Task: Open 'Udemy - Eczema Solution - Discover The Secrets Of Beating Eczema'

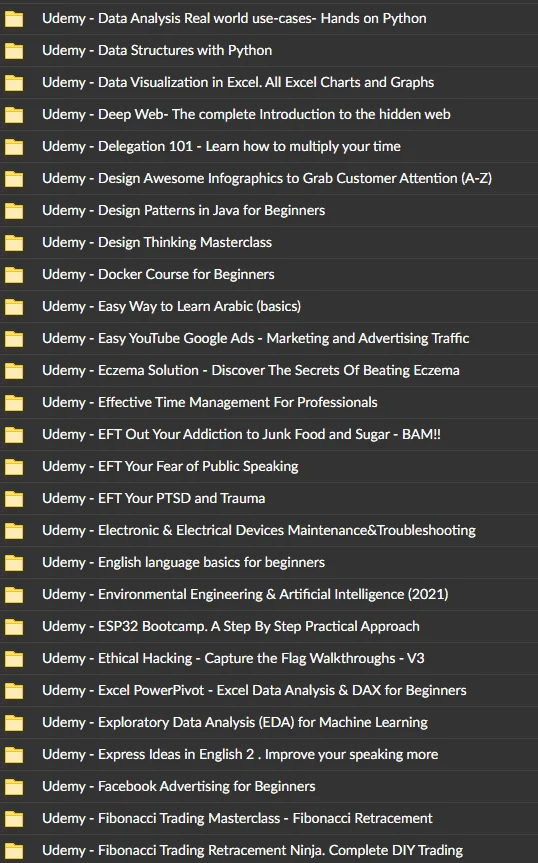Action: (x=250, y=370)
